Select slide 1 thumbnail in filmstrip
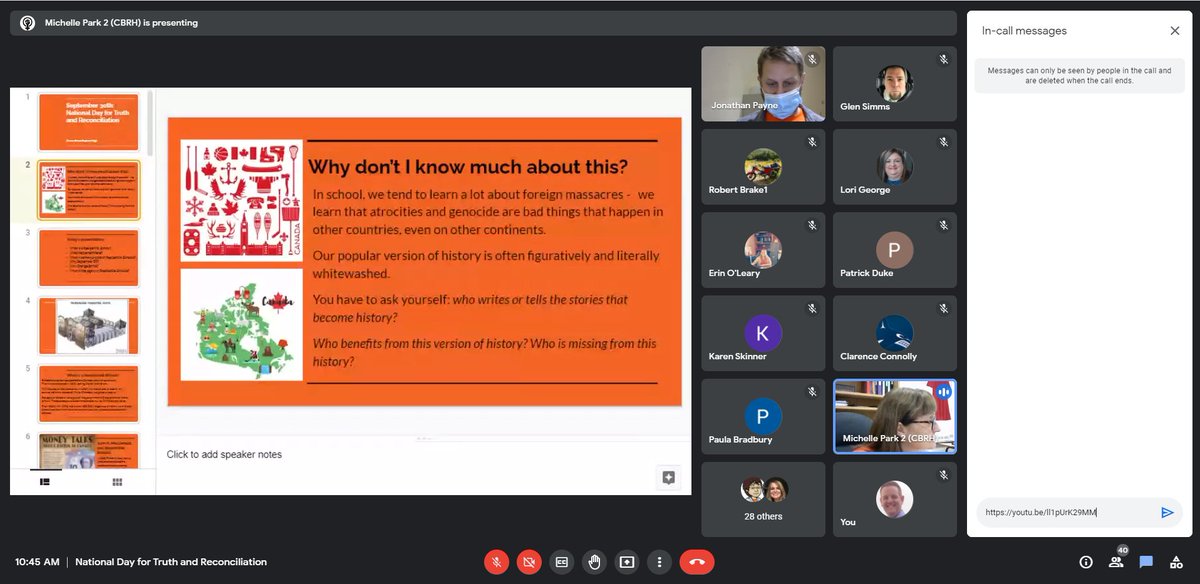This screenshot has height=584, width=1200. [x=89, y=122]
